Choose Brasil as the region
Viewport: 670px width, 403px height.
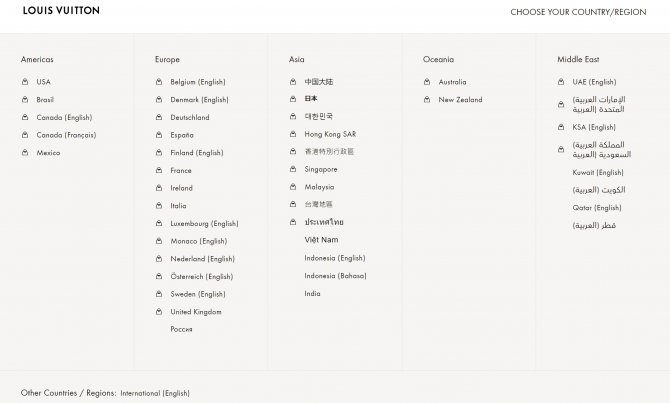pyautogui.click(x=45, y=100)
